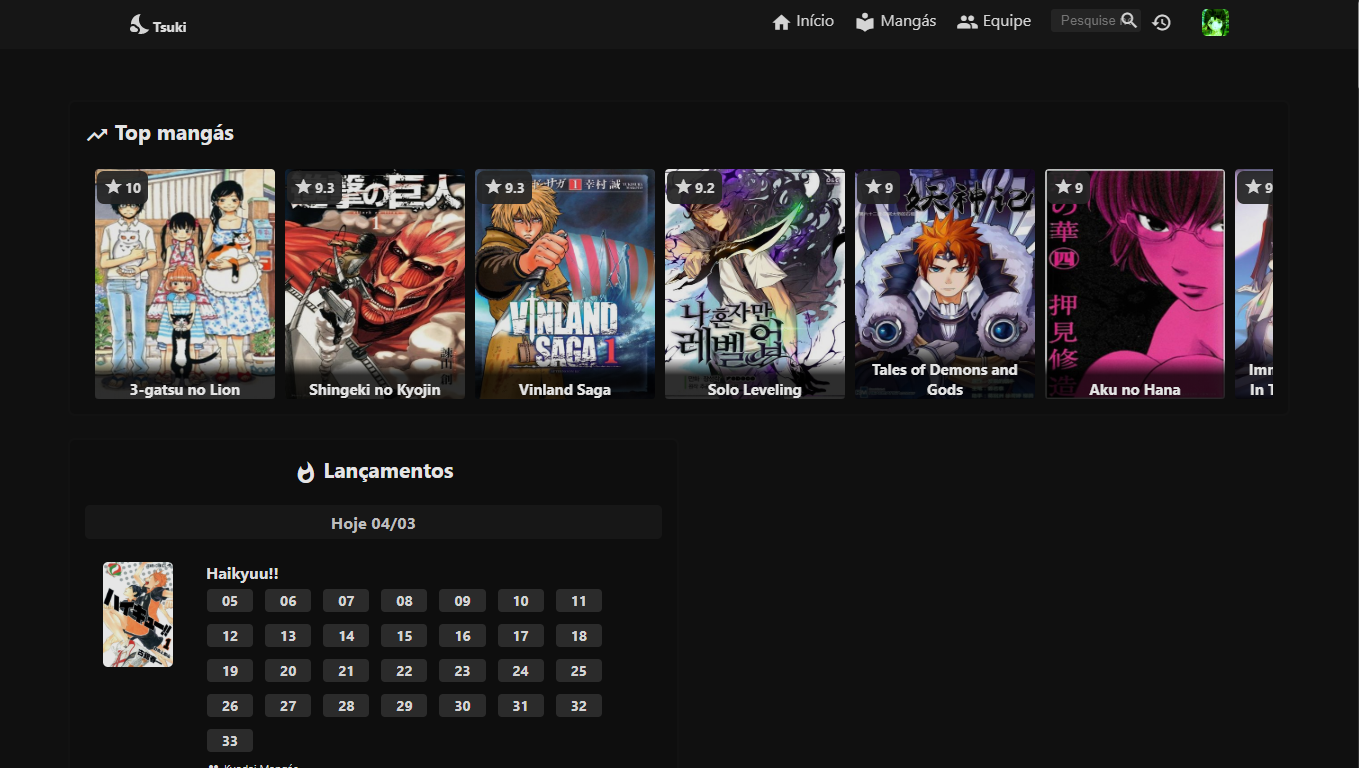Open Haikyuu chapter 33
The width and height of the screenshot is (1359, 768).
pyautogui.click(x=230, y=741)
